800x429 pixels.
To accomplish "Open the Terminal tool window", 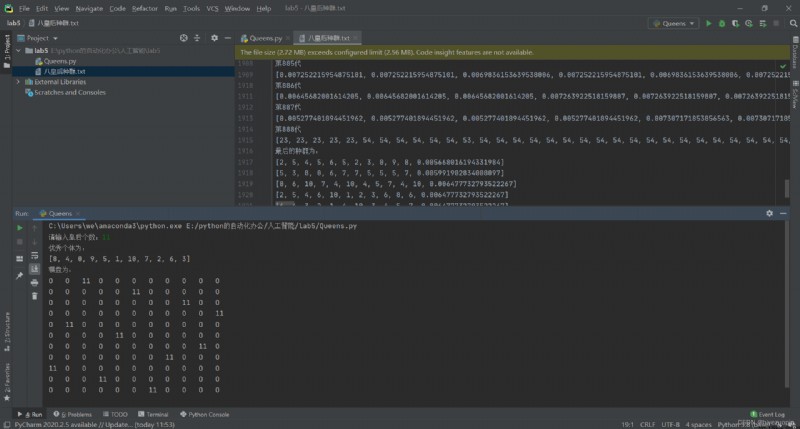I will coord(153,414).
